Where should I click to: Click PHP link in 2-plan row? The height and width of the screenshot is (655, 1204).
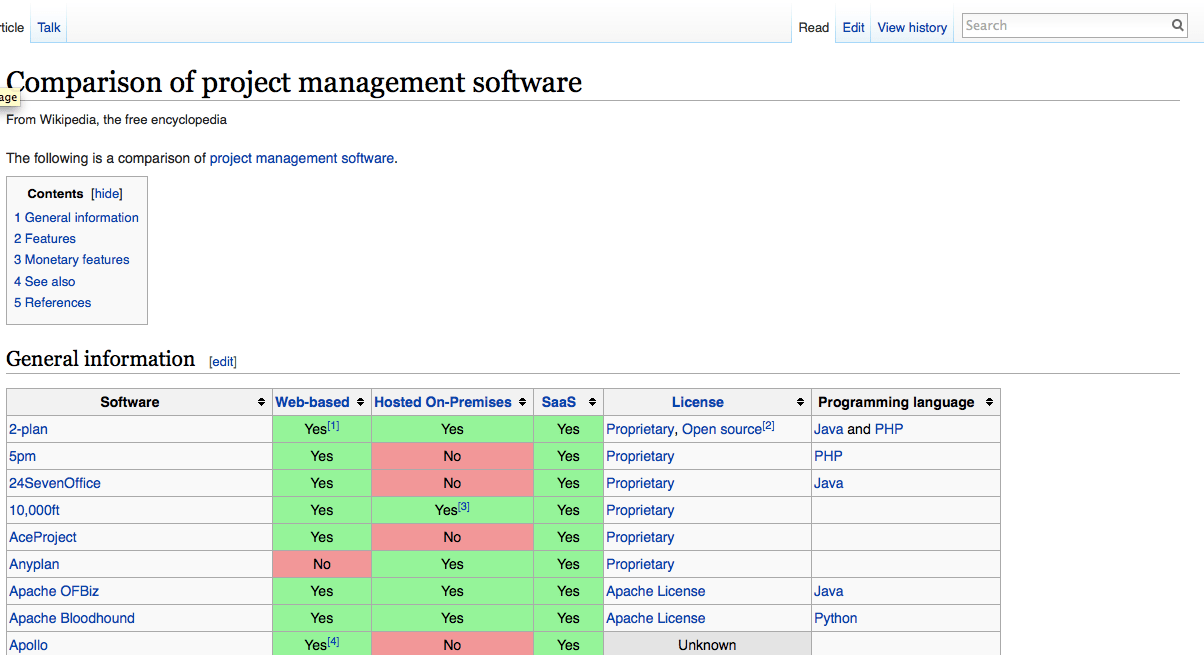[889, 429]
